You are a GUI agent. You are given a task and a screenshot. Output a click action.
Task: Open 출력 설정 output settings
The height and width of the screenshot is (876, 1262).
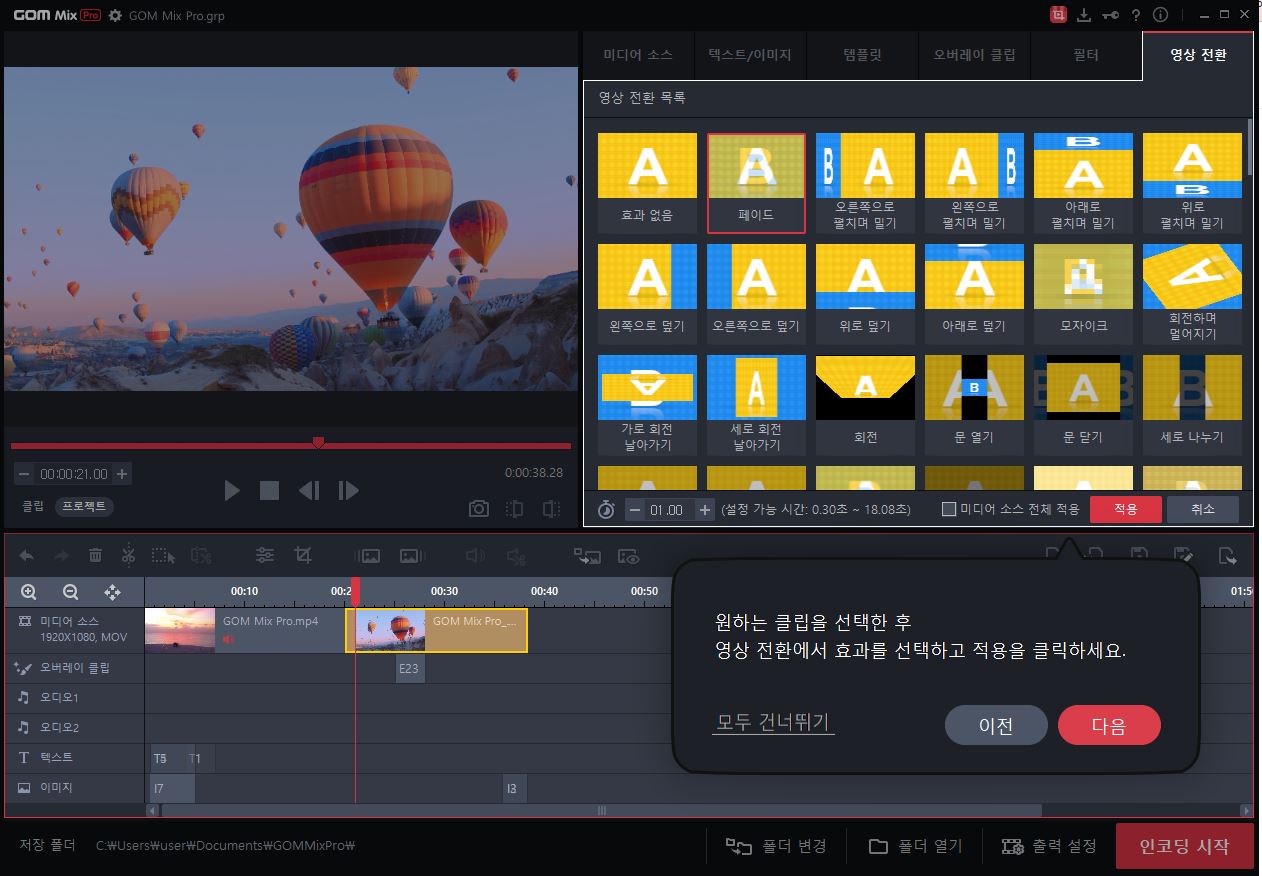coord(1050,846)
